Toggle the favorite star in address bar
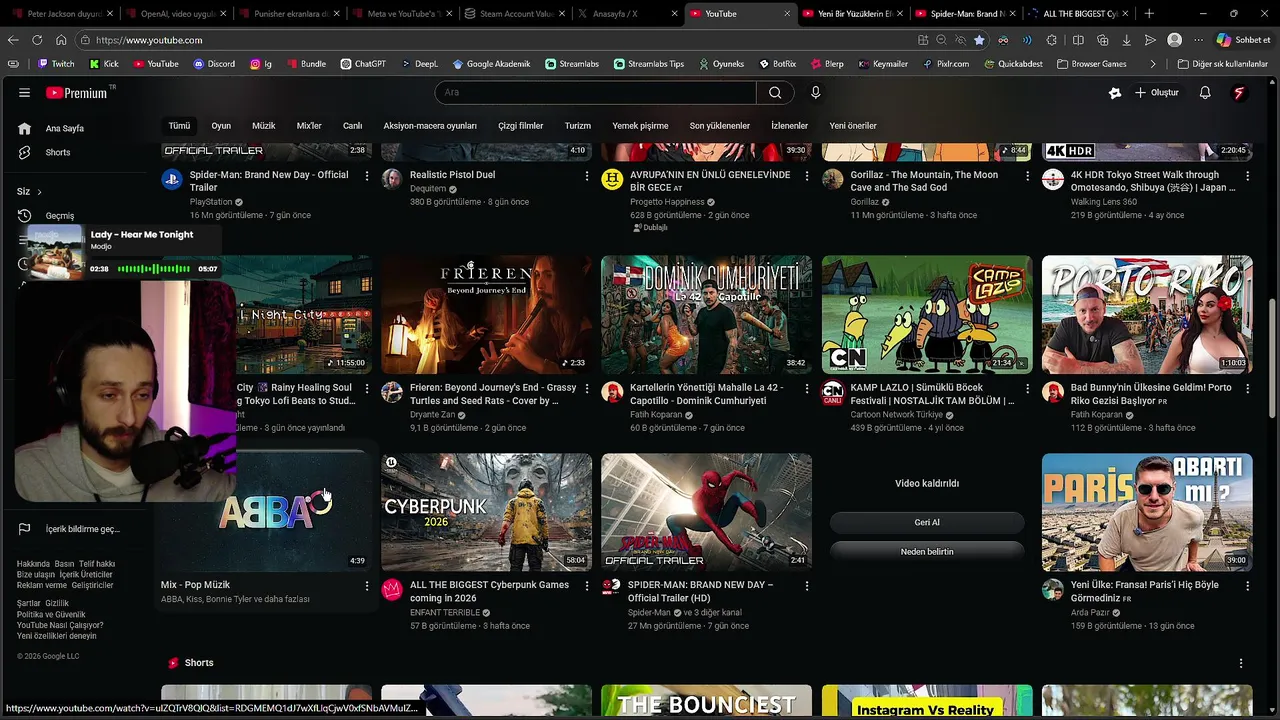 (x=979, y=40)
